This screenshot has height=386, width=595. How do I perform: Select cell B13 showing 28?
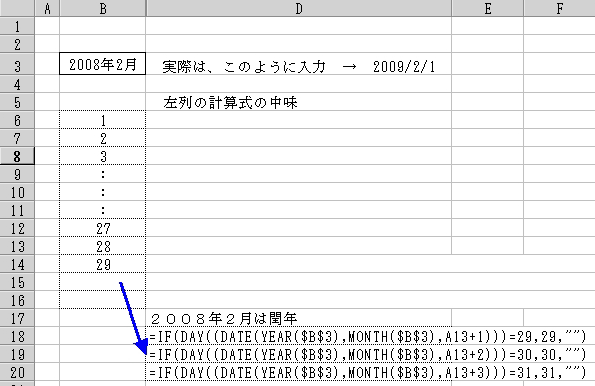click(102, 246)
